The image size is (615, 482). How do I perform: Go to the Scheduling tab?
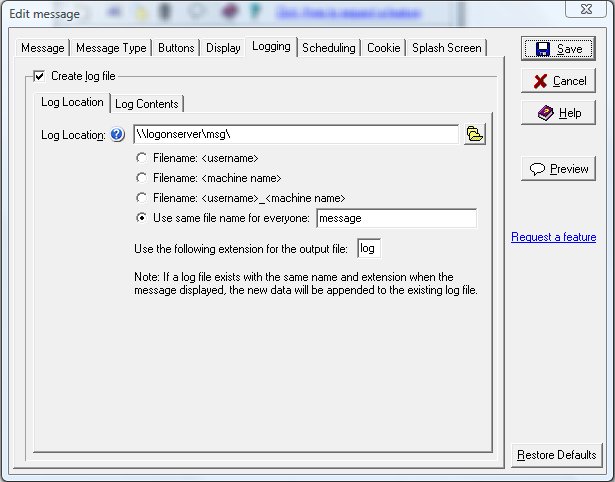(328, 48)
